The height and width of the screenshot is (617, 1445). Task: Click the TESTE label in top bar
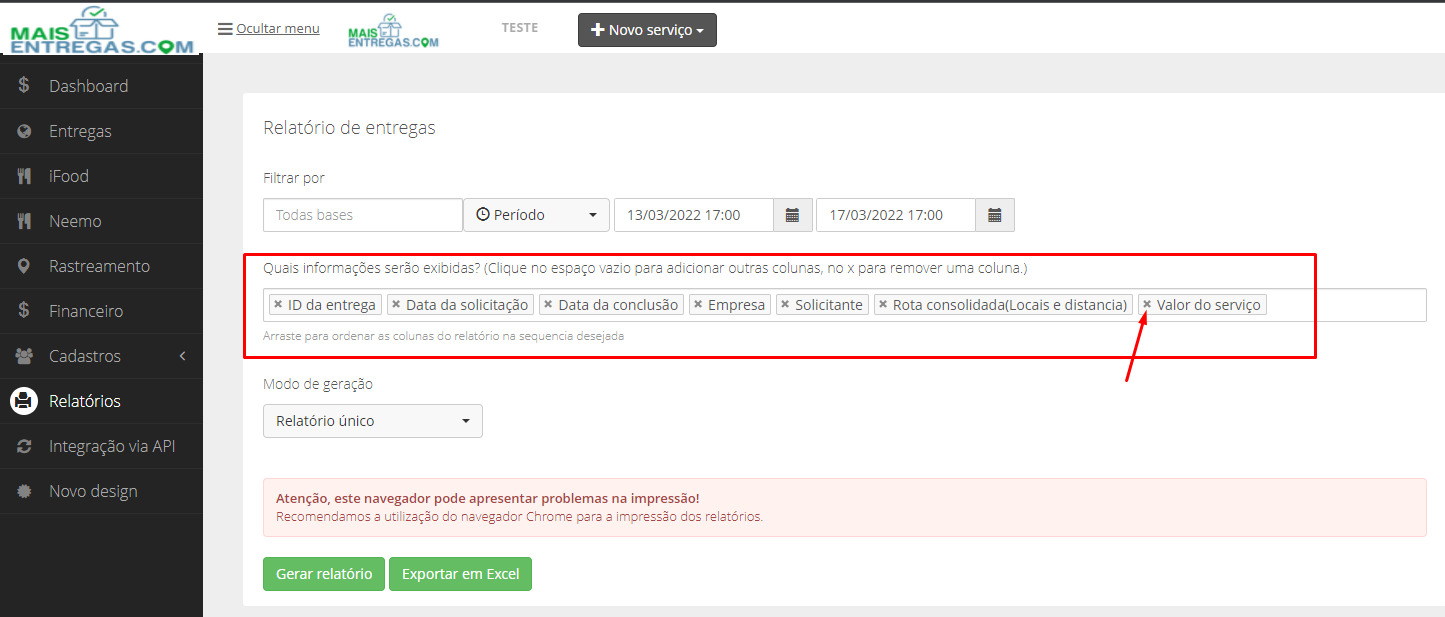click(x=520, y=28)
